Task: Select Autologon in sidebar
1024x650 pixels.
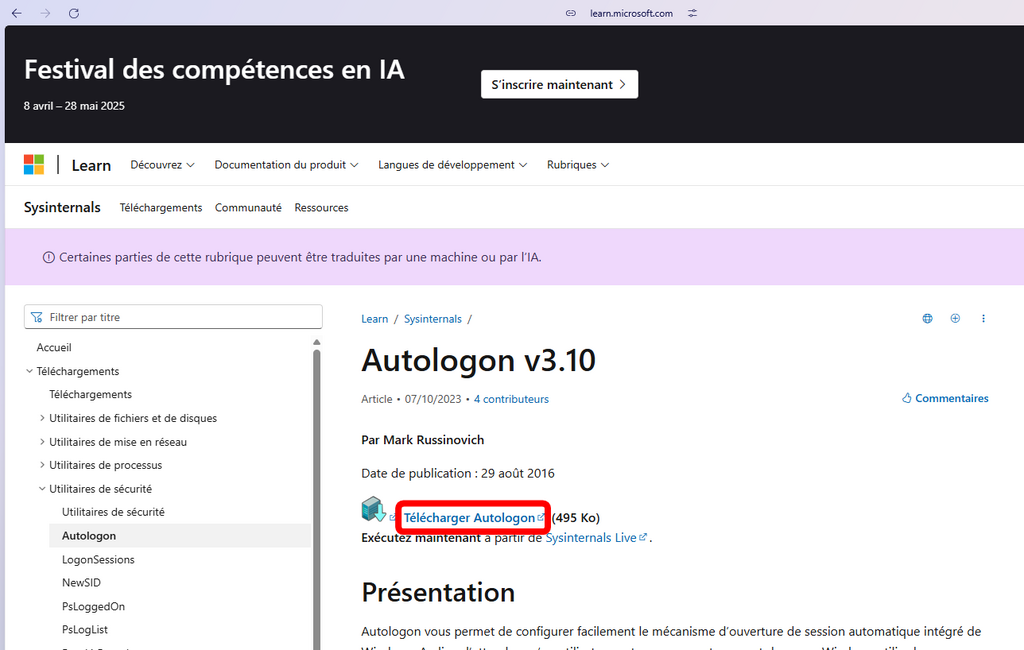Action: [89, 536]
